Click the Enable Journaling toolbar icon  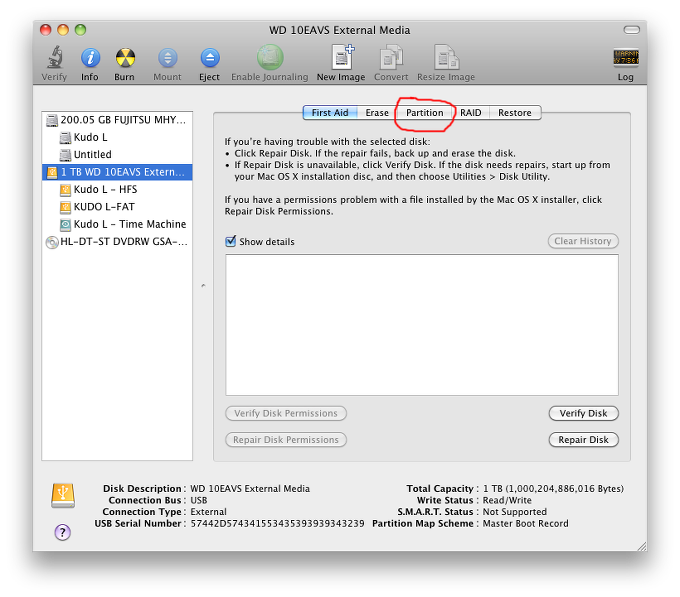(x=270, y=57)
